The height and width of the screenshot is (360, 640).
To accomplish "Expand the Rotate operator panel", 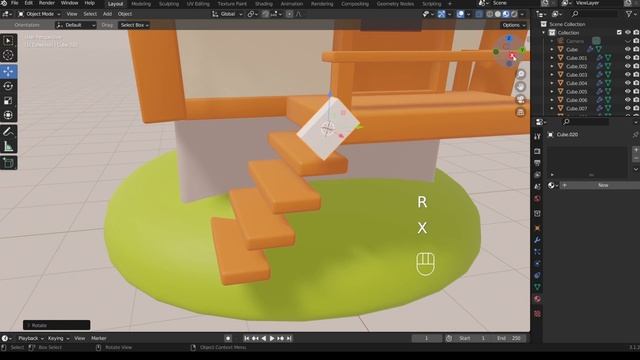I will (56, 325).
